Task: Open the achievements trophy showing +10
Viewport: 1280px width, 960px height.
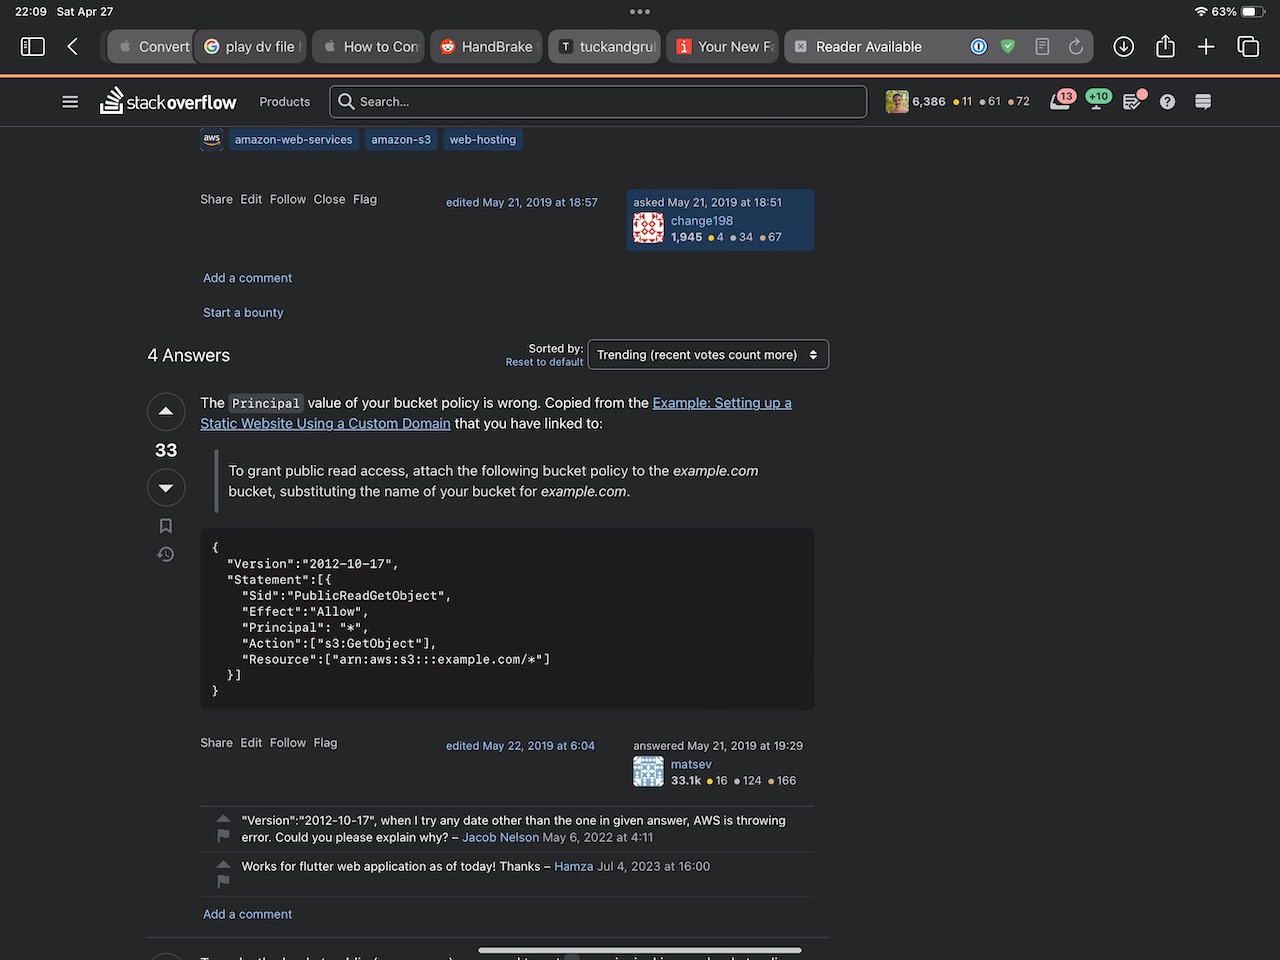Action: [x=1097, y=101]
